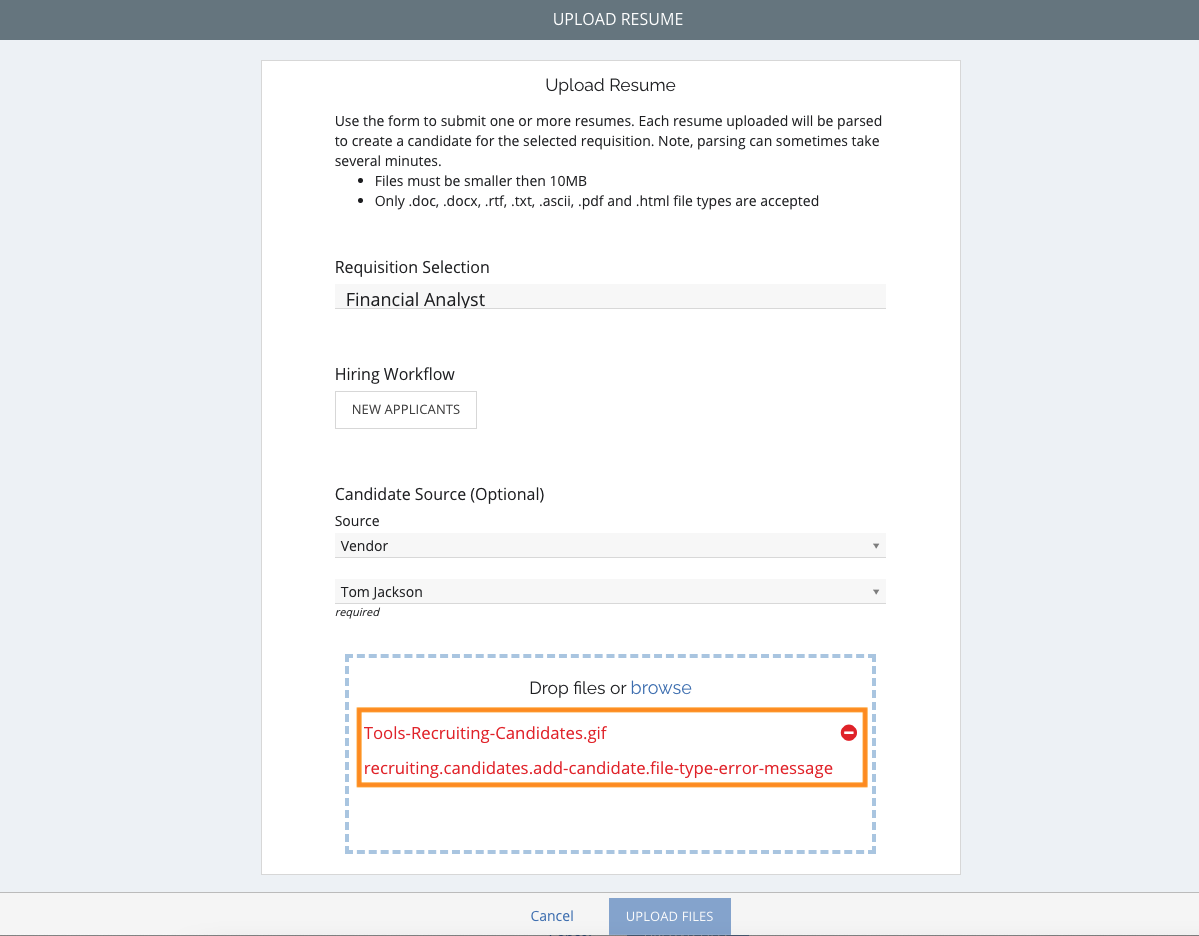Screen dimensions: 1199x936
Task: Click the Hiring Workflow label
Action: coord(395,374)
